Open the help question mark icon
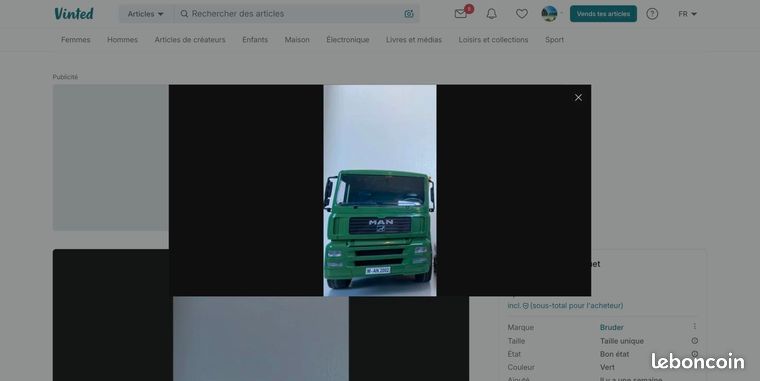This screenshot has width=760, height=381. [652, 14]
